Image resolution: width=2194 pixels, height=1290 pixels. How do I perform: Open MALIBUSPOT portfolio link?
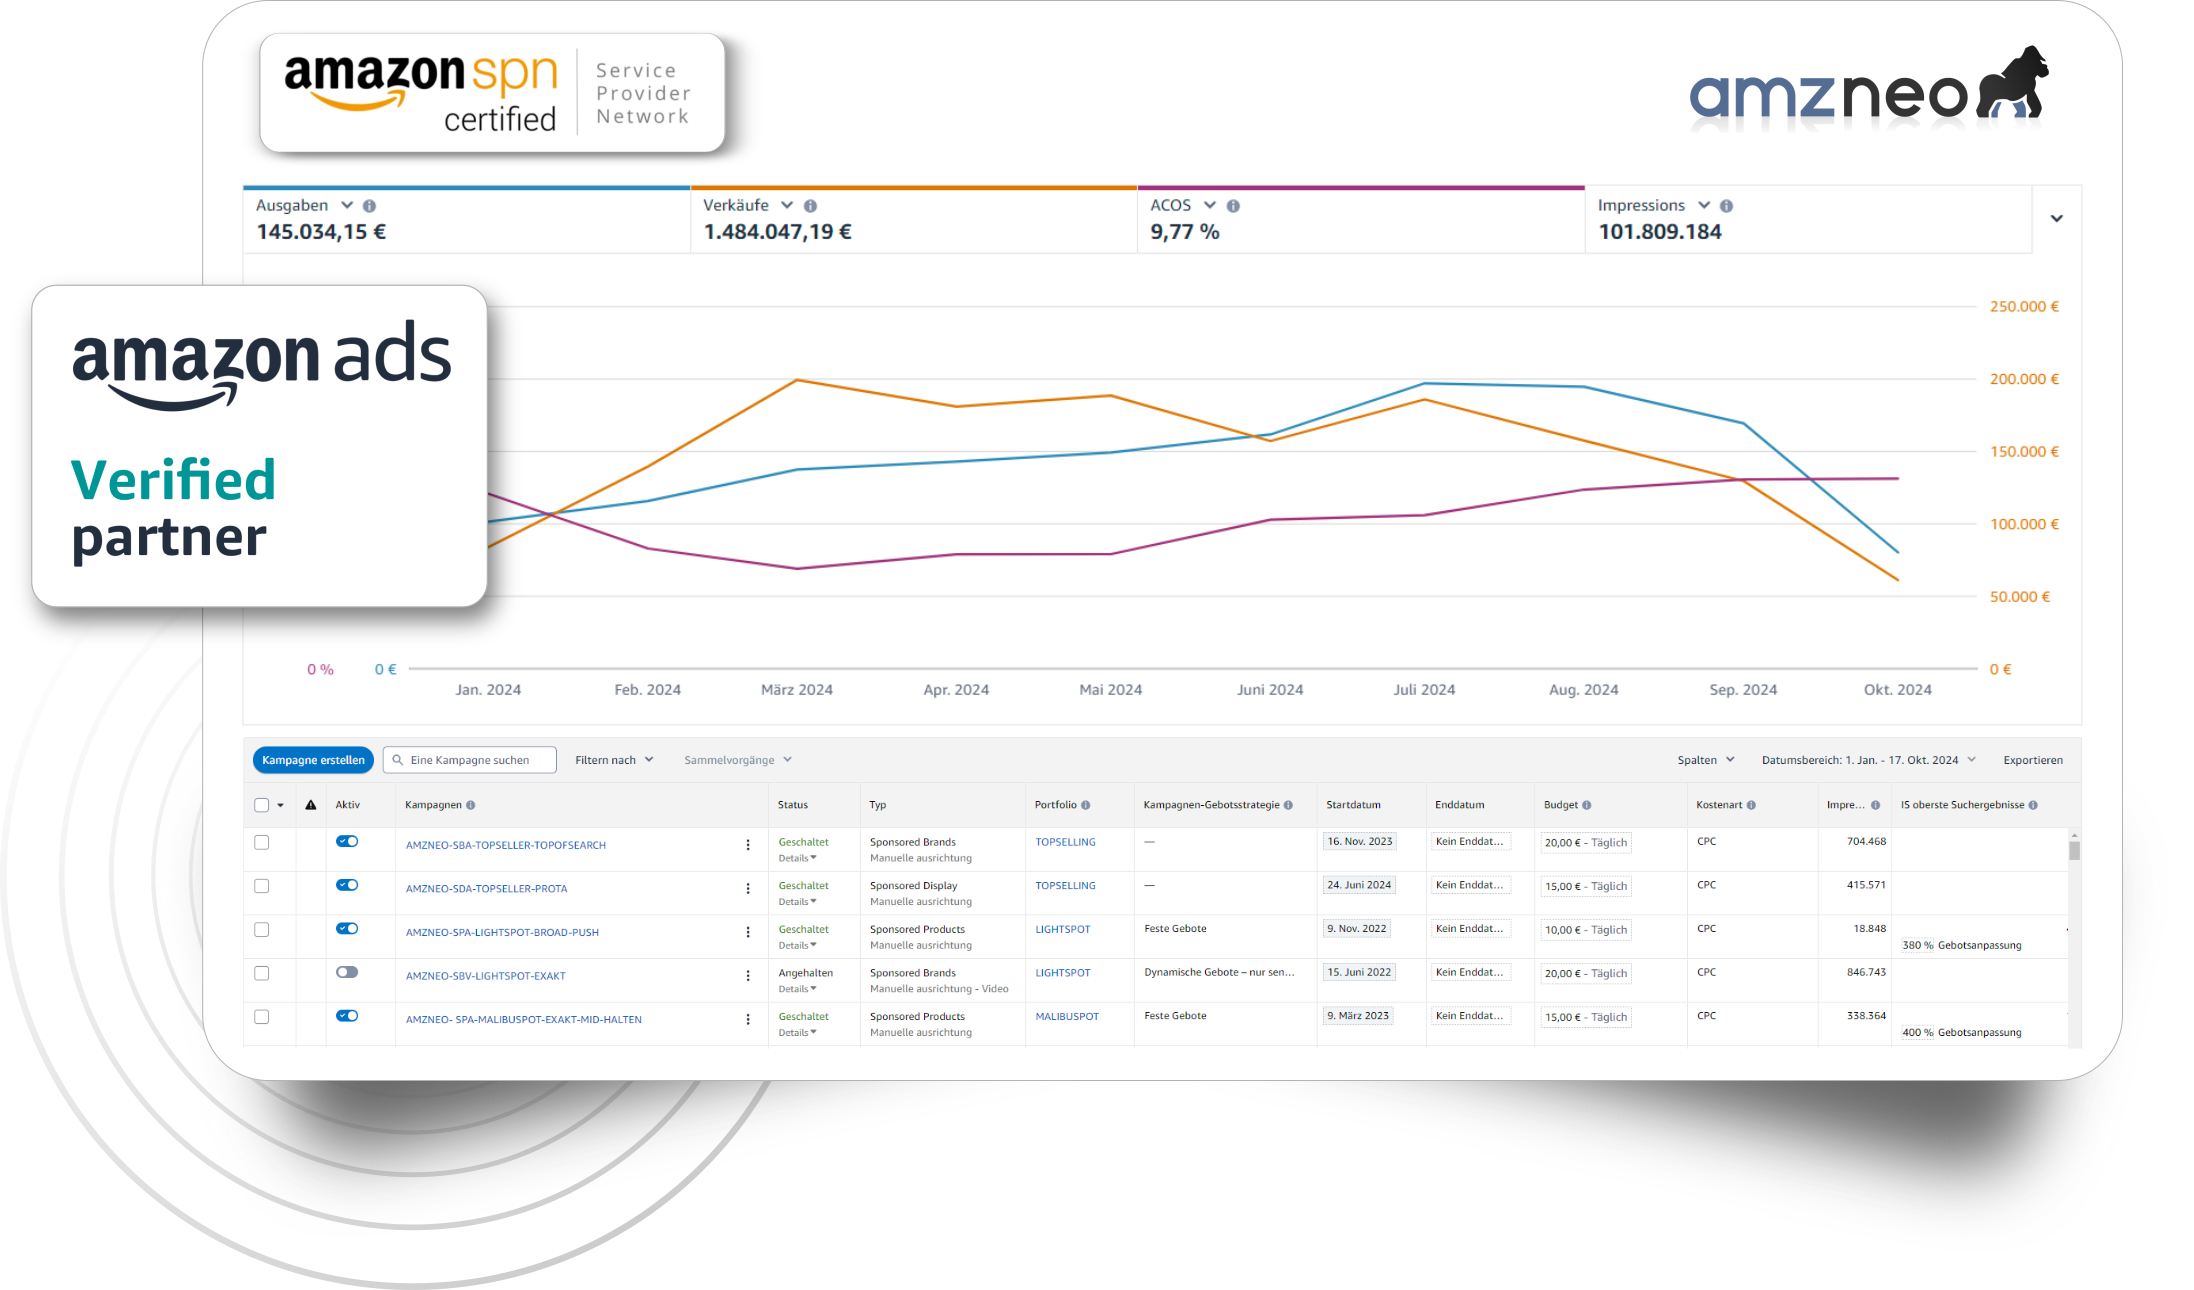pos(1067,1017)
